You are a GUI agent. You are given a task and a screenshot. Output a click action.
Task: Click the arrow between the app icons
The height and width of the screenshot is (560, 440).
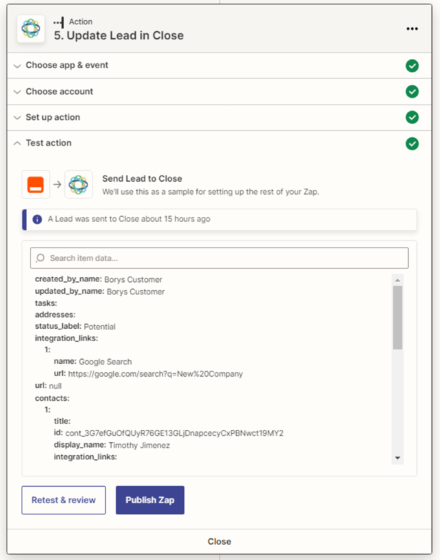click(x=57, y=185)
